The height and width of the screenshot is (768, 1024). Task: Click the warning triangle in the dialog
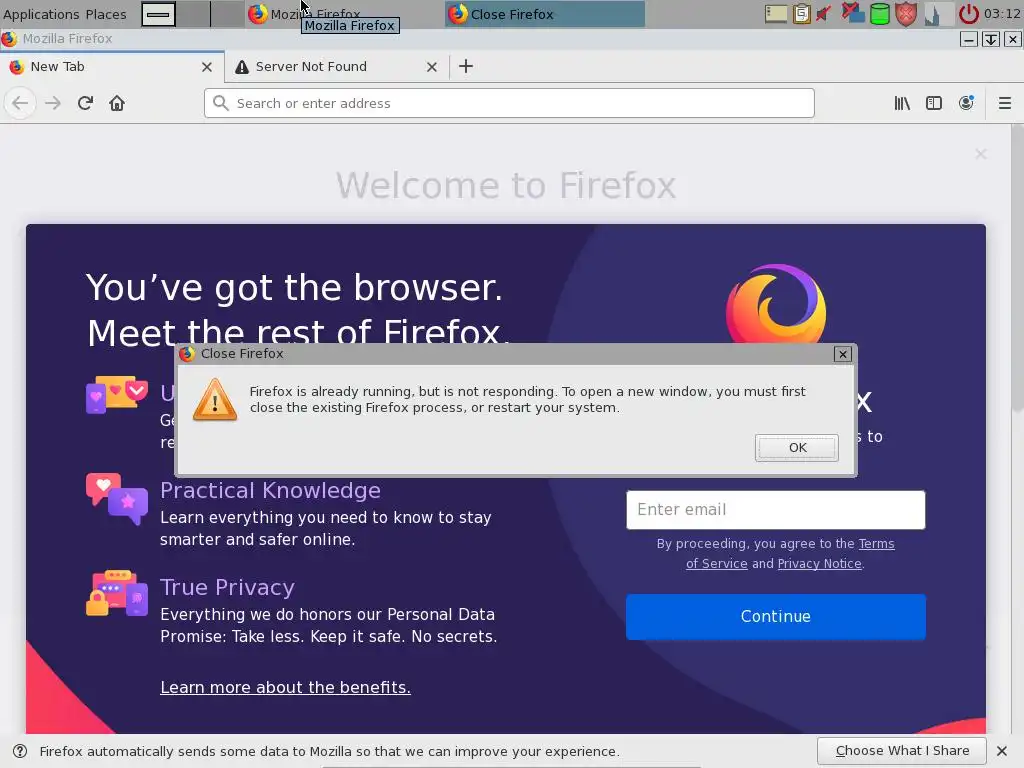tap(215, 400)
